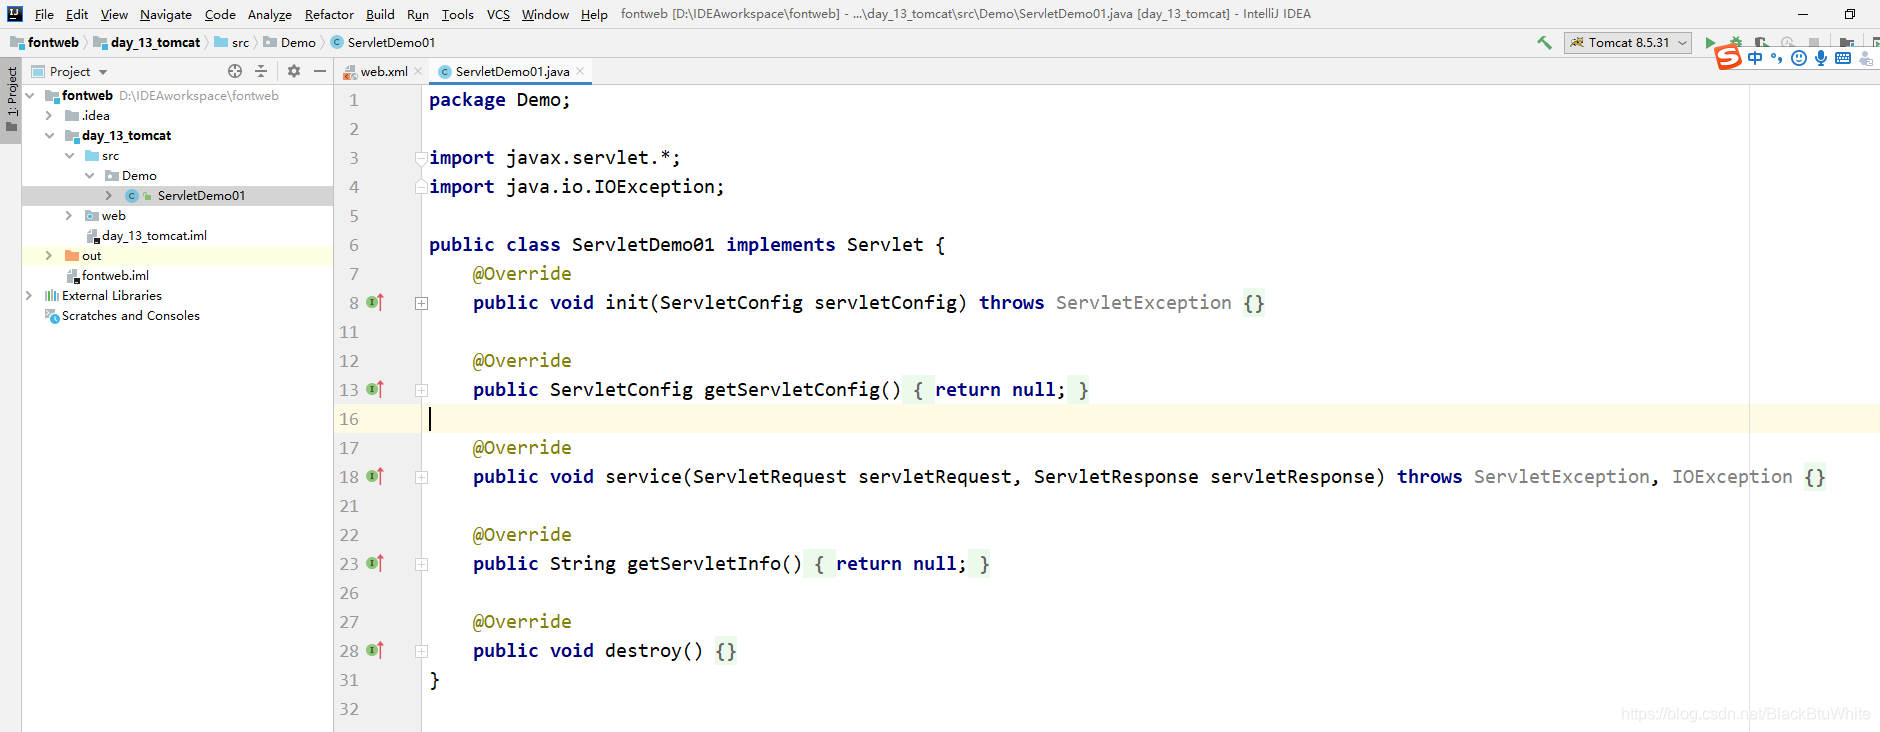Click implements-method gutter icon on line 28
1880x732 pixels.
click(x=375, y=650)
